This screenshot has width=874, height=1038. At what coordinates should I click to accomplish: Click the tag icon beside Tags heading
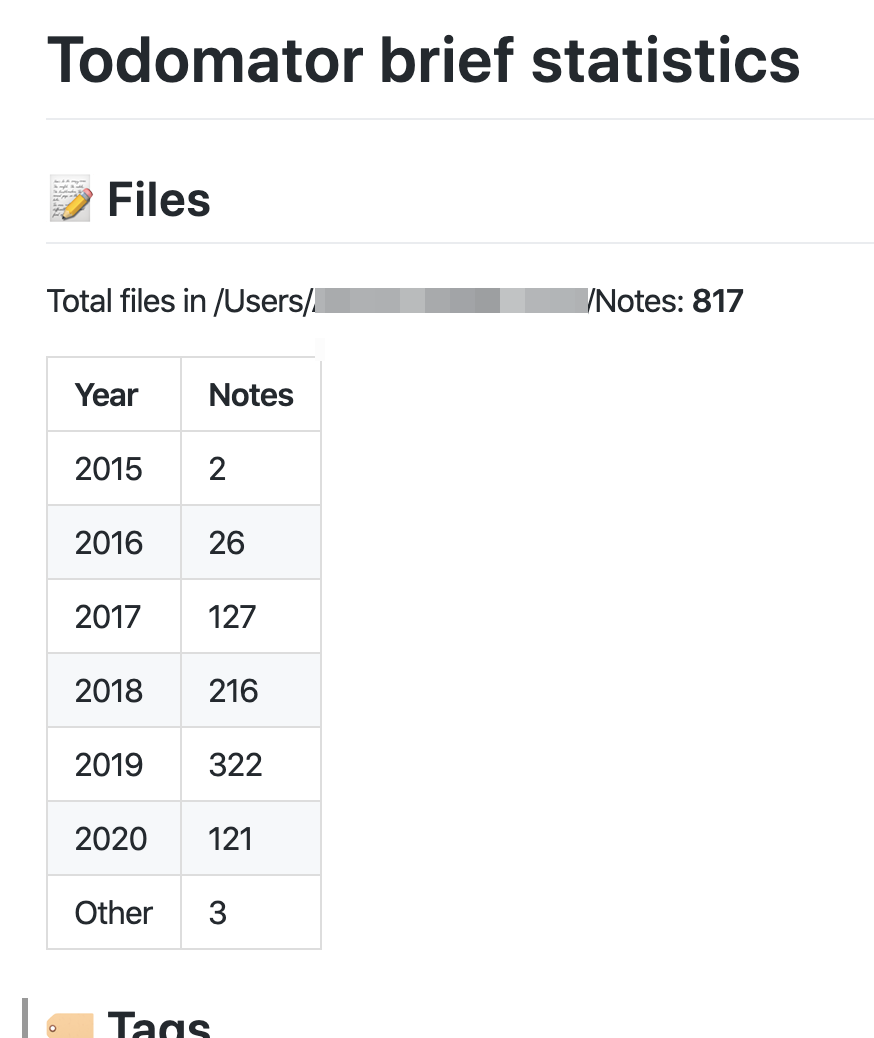tap(70, 1026)
